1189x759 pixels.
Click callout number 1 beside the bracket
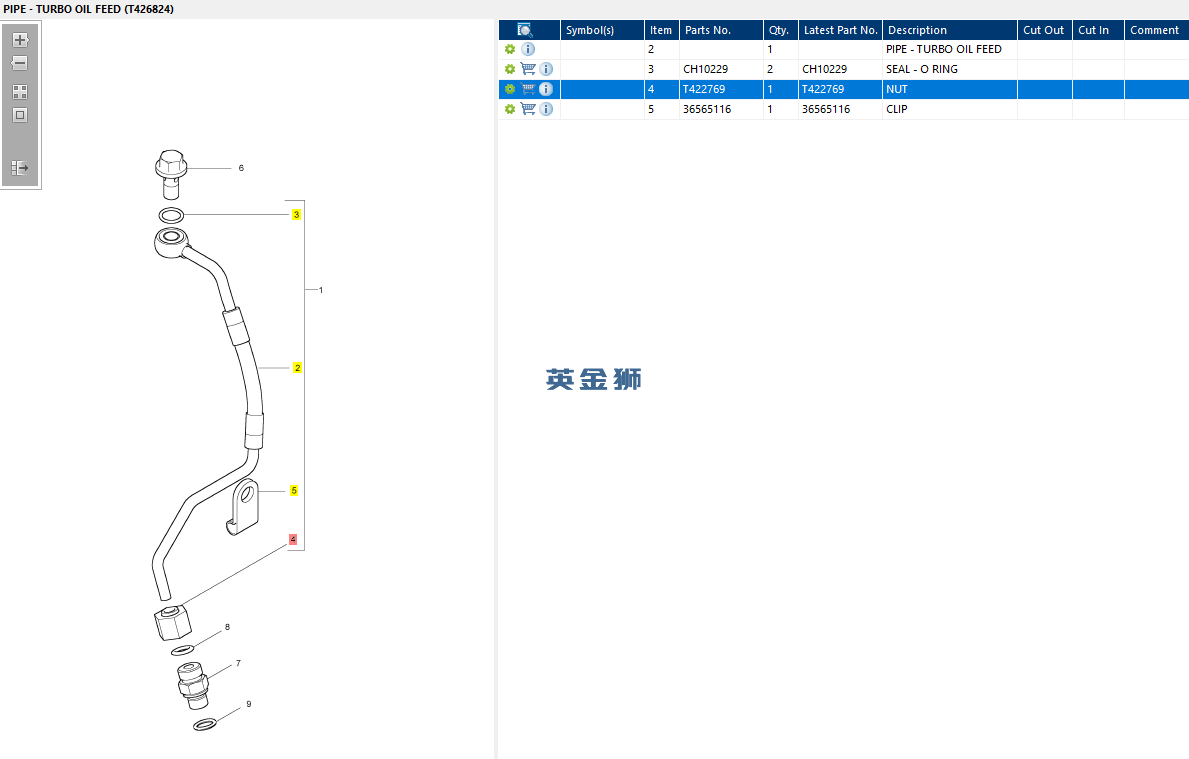(x=321, y=290)
